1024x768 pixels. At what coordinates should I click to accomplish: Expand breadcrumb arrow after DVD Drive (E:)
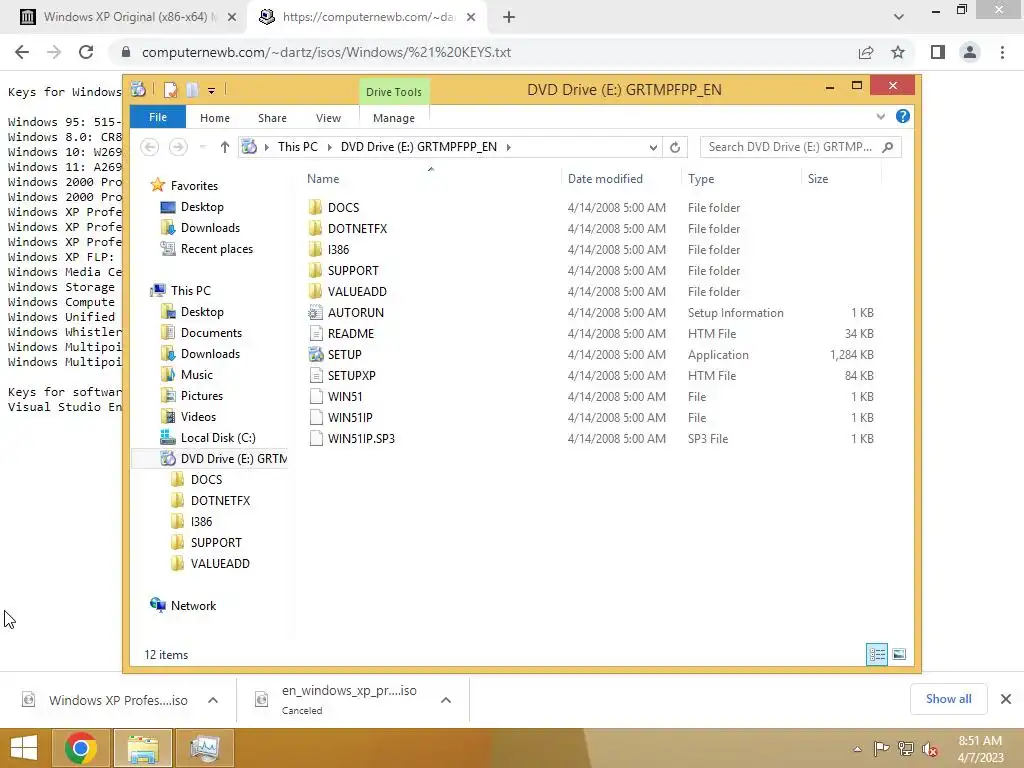pos(508,147)
